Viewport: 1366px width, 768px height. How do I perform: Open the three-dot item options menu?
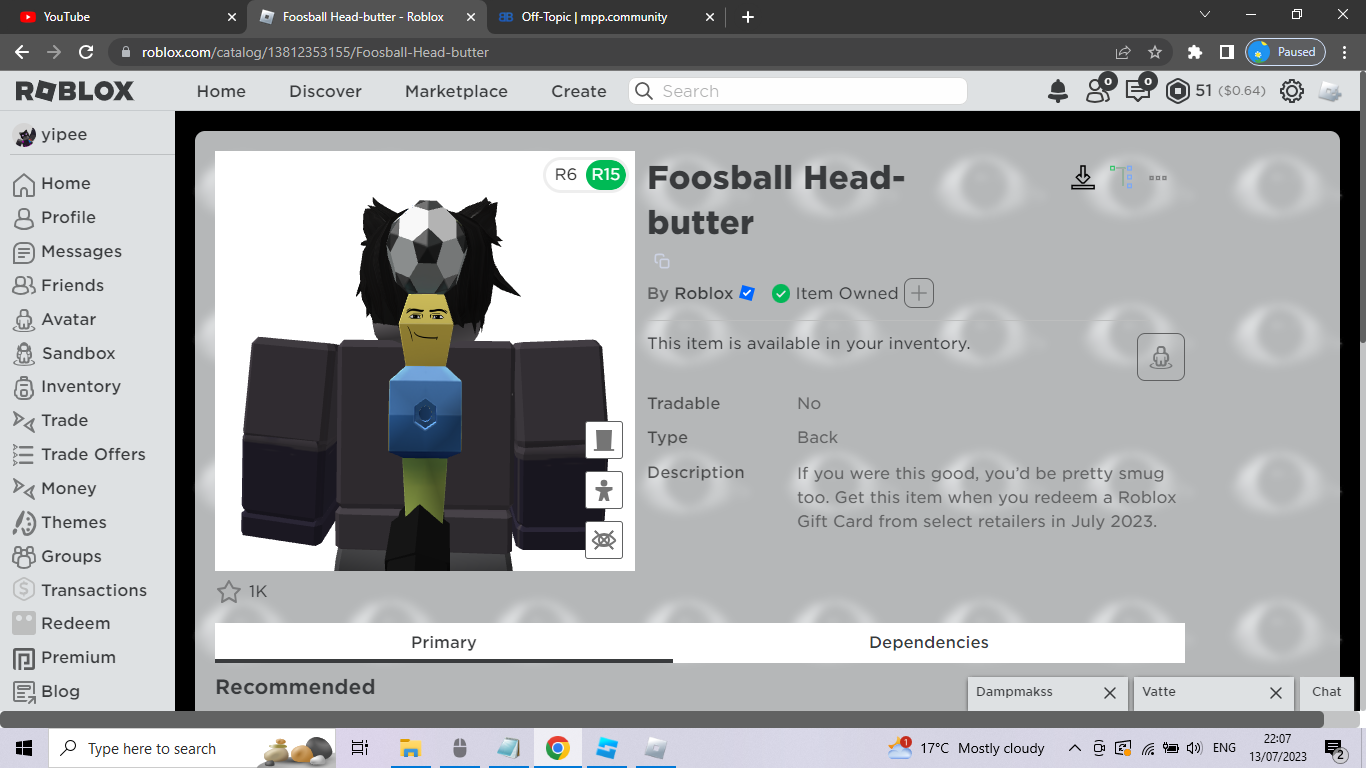pos(1158,178)
